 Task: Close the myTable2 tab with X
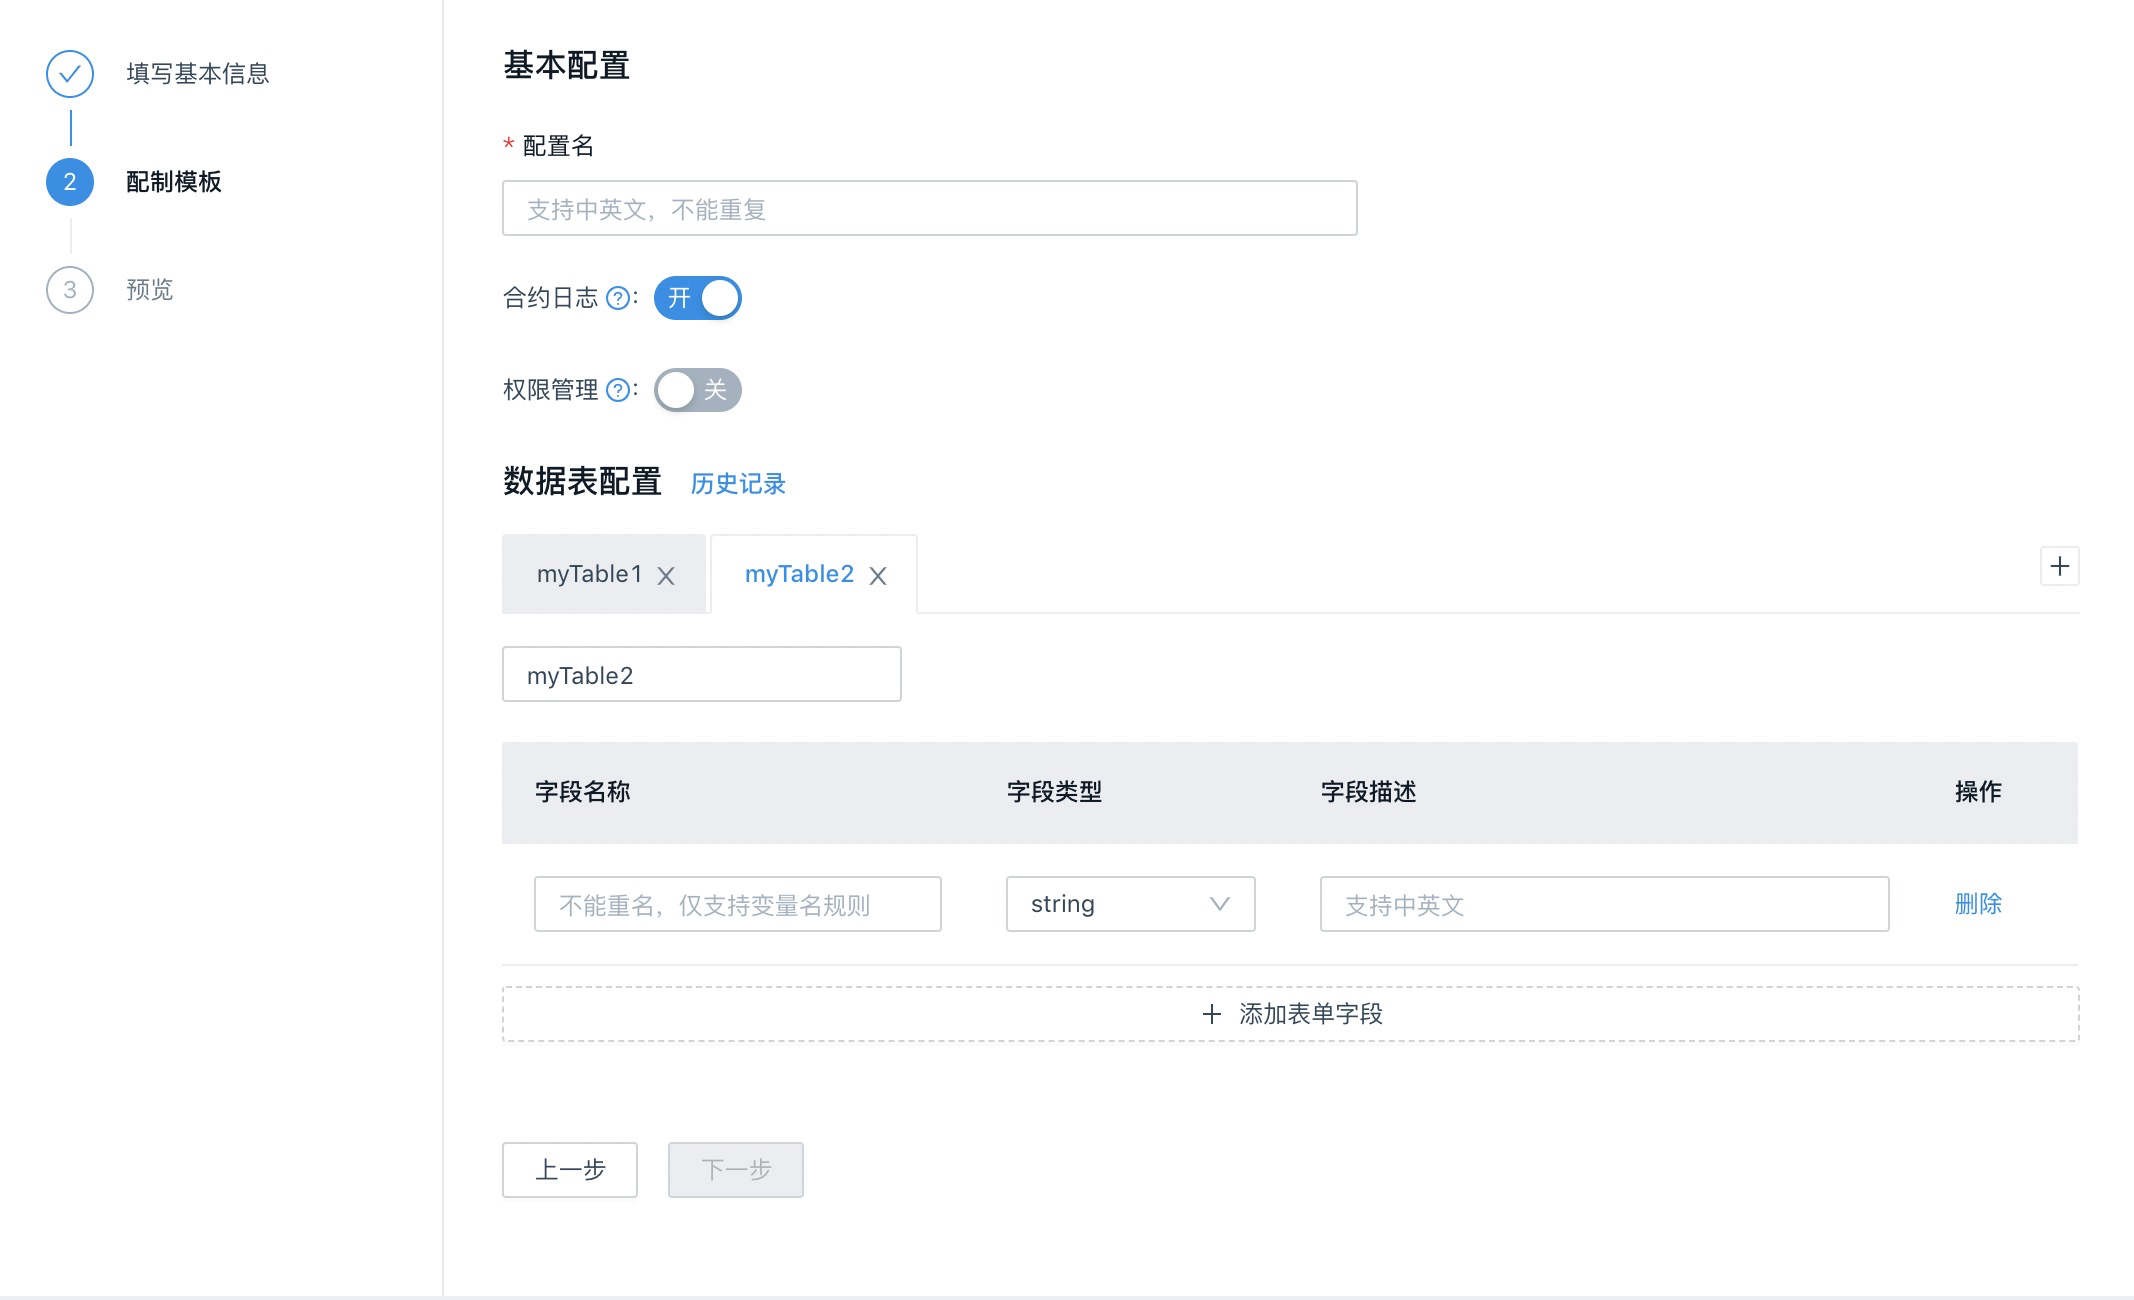coord(878,576)
